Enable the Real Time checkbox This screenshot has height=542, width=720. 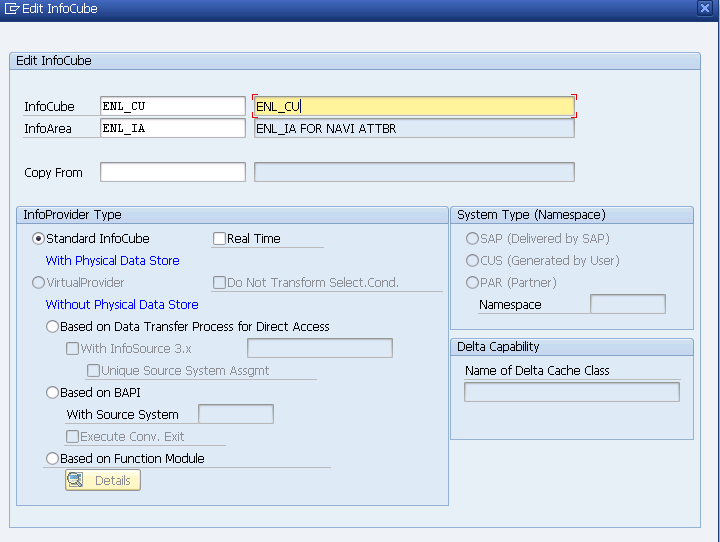point(219,238)
